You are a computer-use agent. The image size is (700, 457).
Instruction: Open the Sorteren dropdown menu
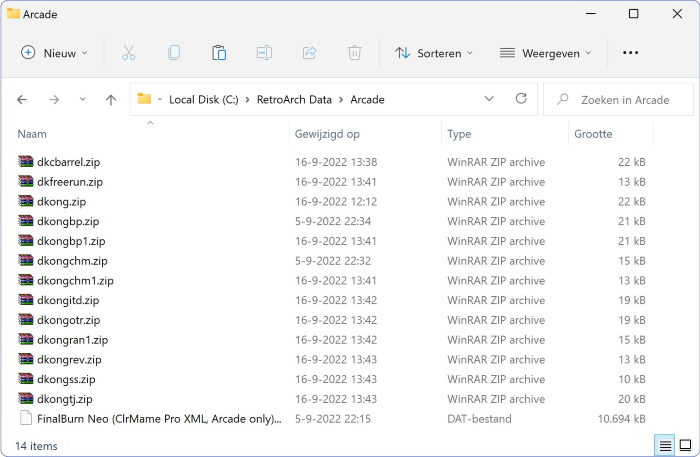434,53
